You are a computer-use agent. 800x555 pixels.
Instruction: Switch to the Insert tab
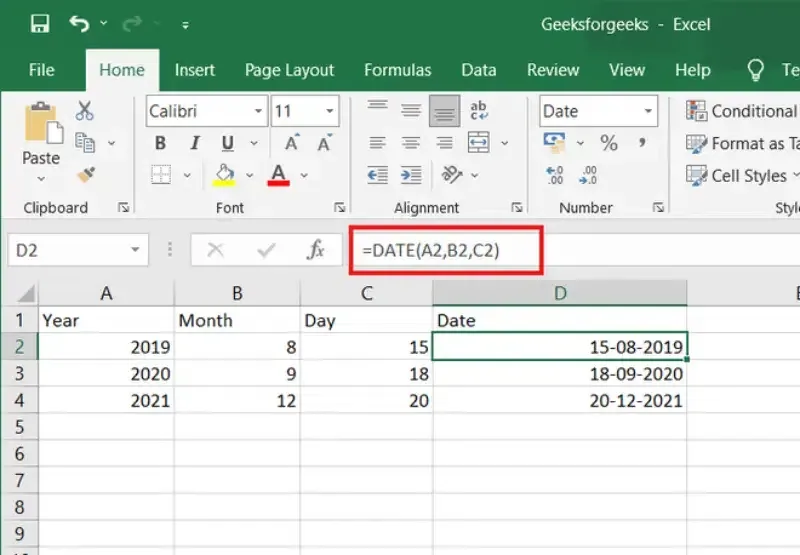click(x=194, y=70)
